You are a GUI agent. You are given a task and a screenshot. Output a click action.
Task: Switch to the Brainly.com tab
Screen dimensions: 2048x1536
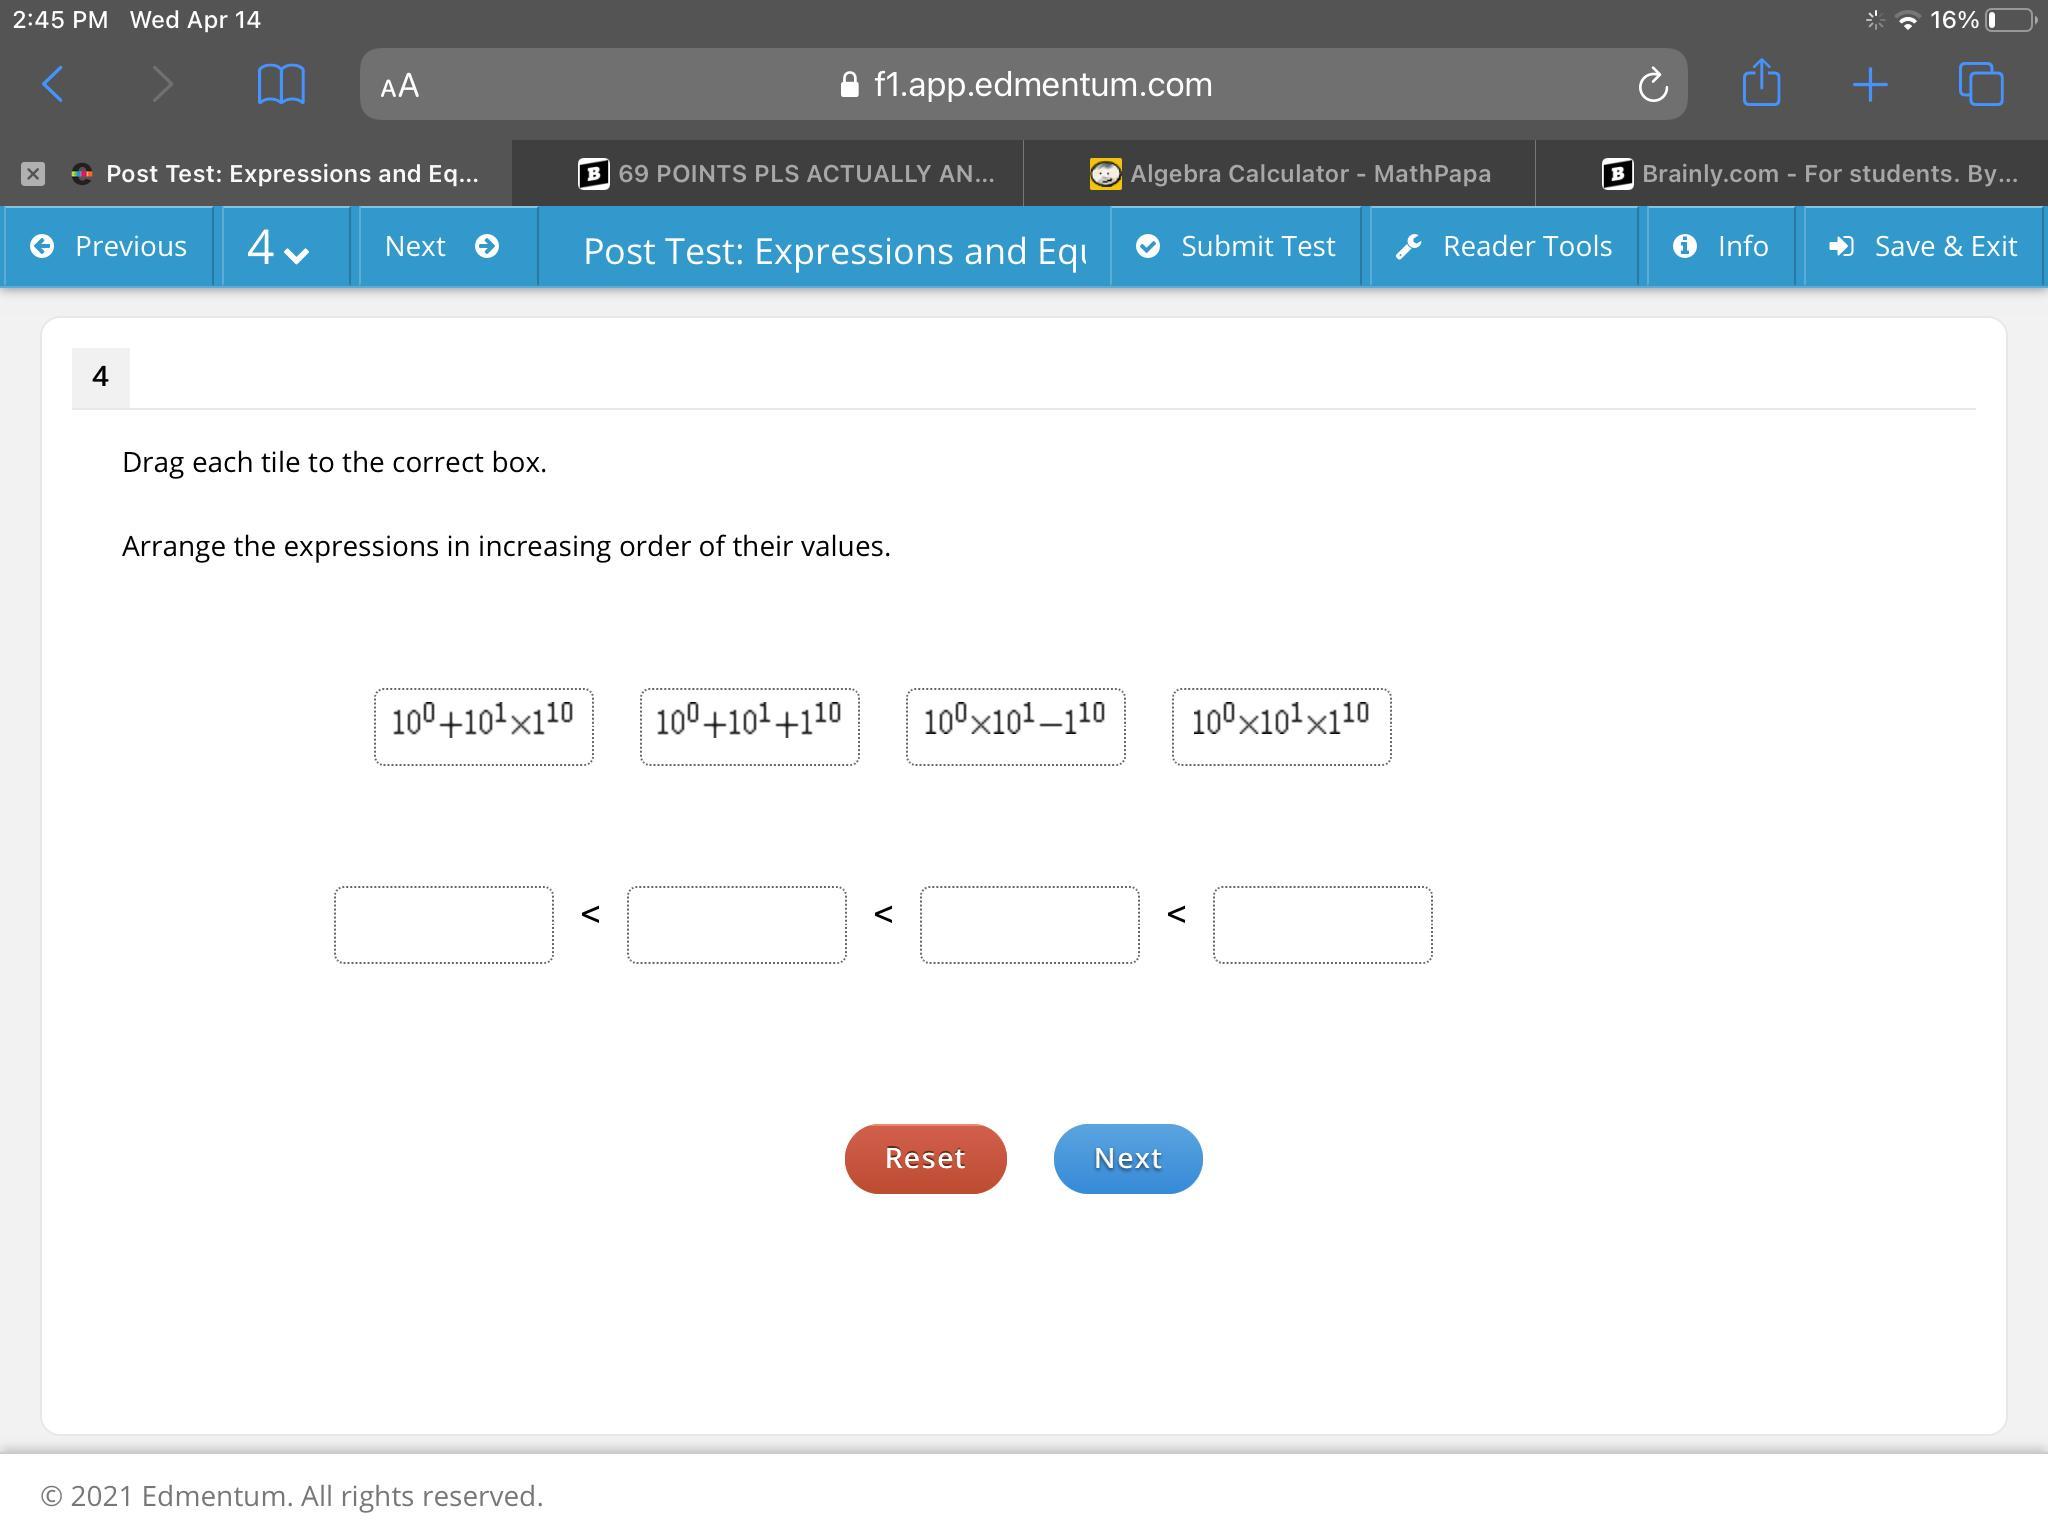[1810, 174]
